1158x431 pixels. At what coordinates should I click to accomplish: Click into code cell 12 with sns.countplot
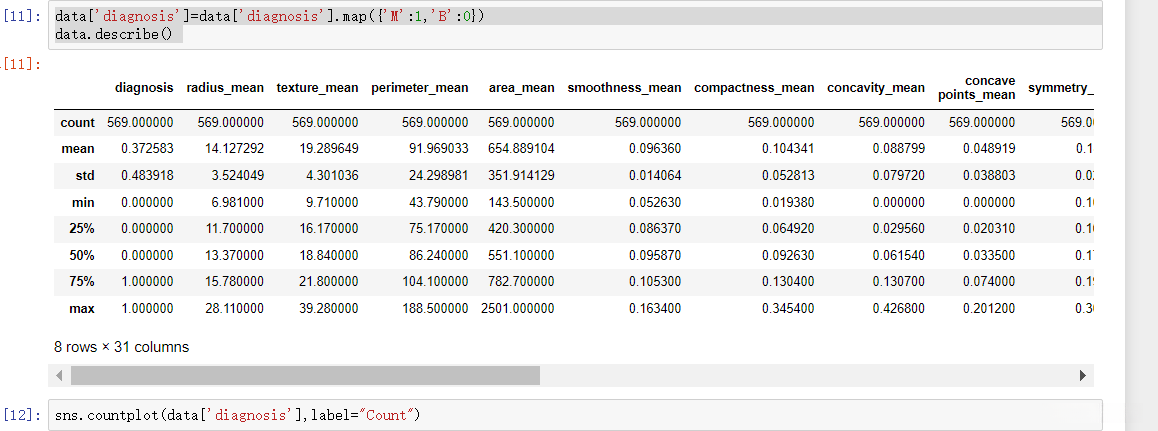pyautogui.click(x=575, y=416)
